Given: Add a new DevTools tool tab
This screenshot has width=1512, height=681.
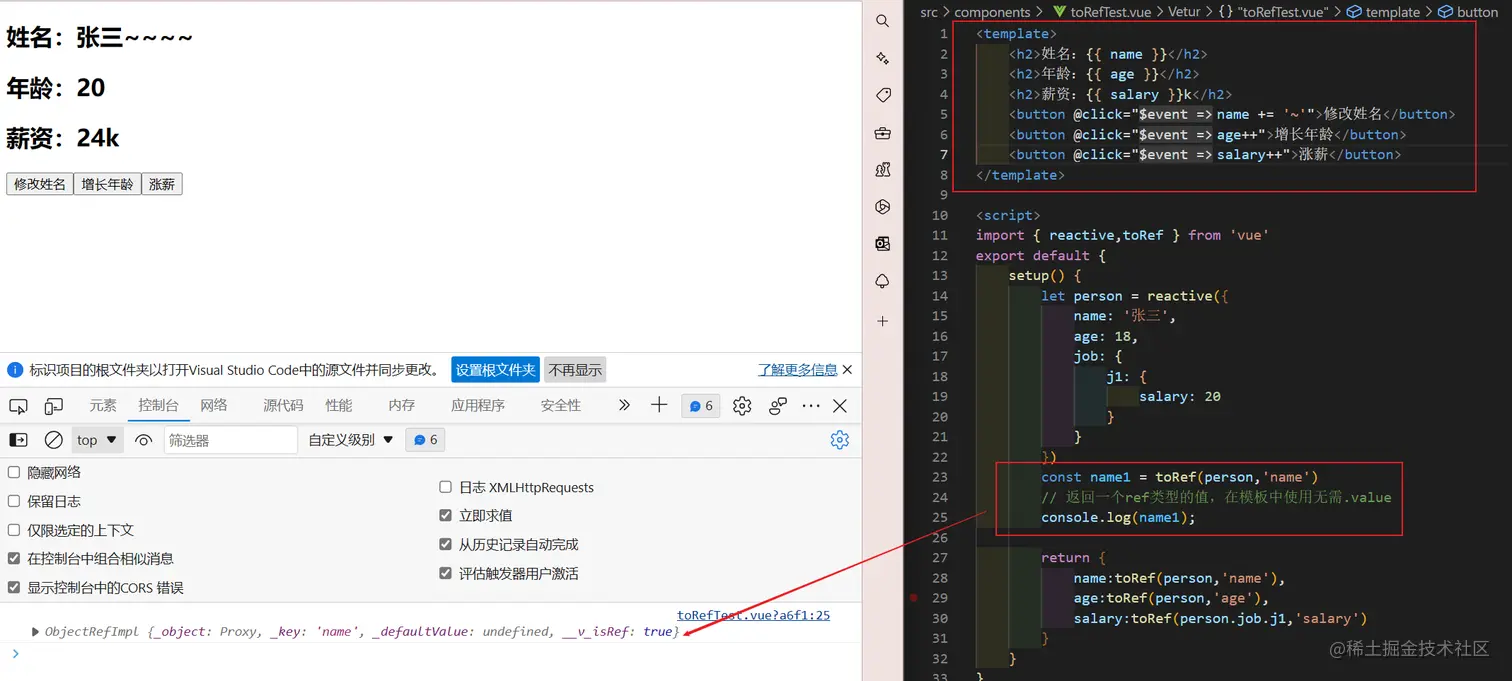Looking at the screenshot, I should [x=658, y=405].
